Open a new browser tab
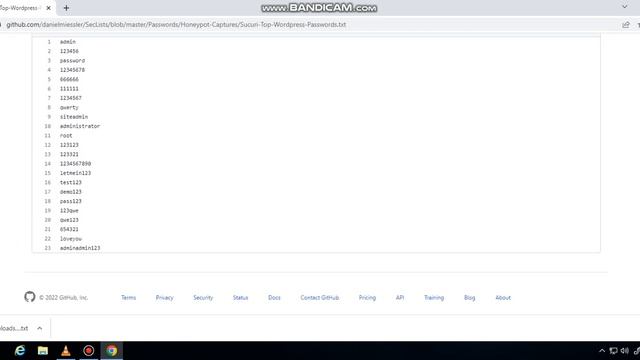 coord(66,8)
